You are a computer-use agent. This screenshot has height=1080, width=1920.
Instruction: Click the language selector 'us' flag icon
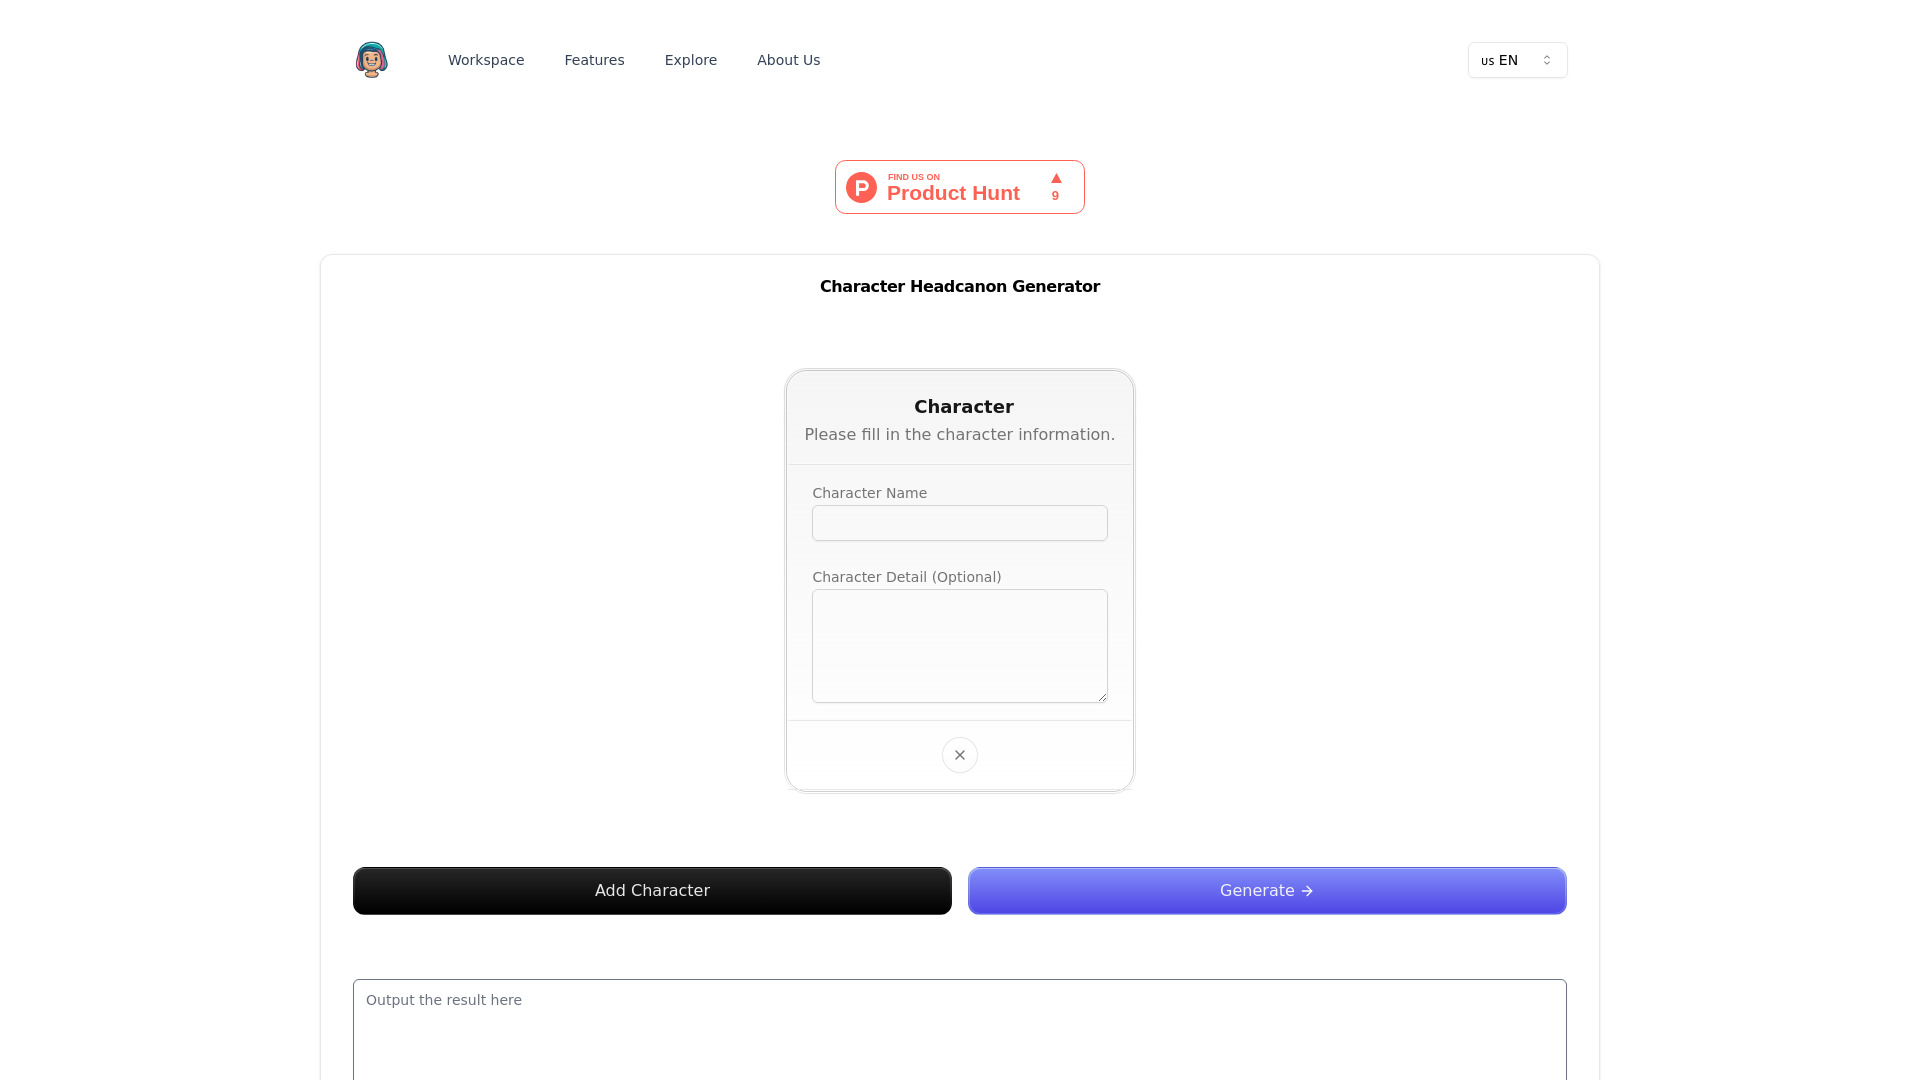[x=1487, y=59]
